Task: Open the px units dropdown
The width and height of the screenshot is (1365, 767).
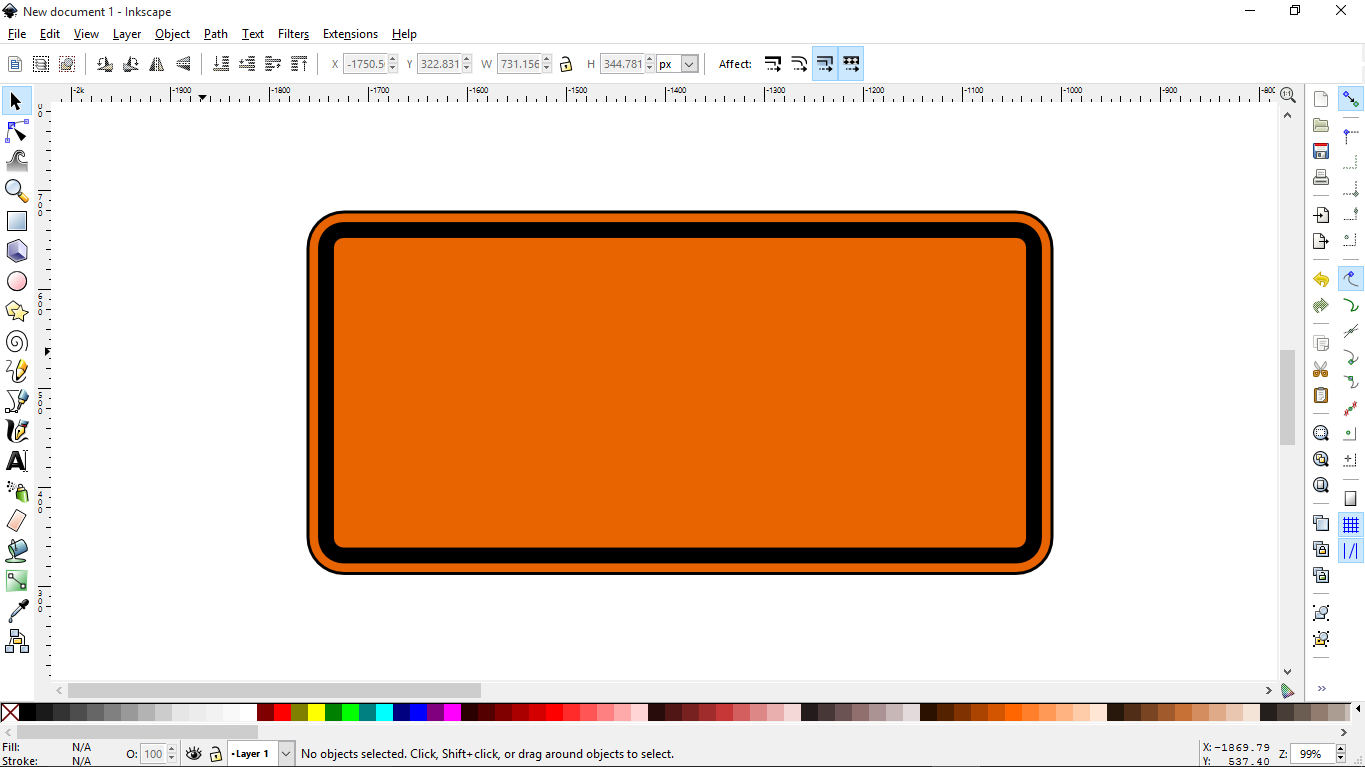Action: 689,64
